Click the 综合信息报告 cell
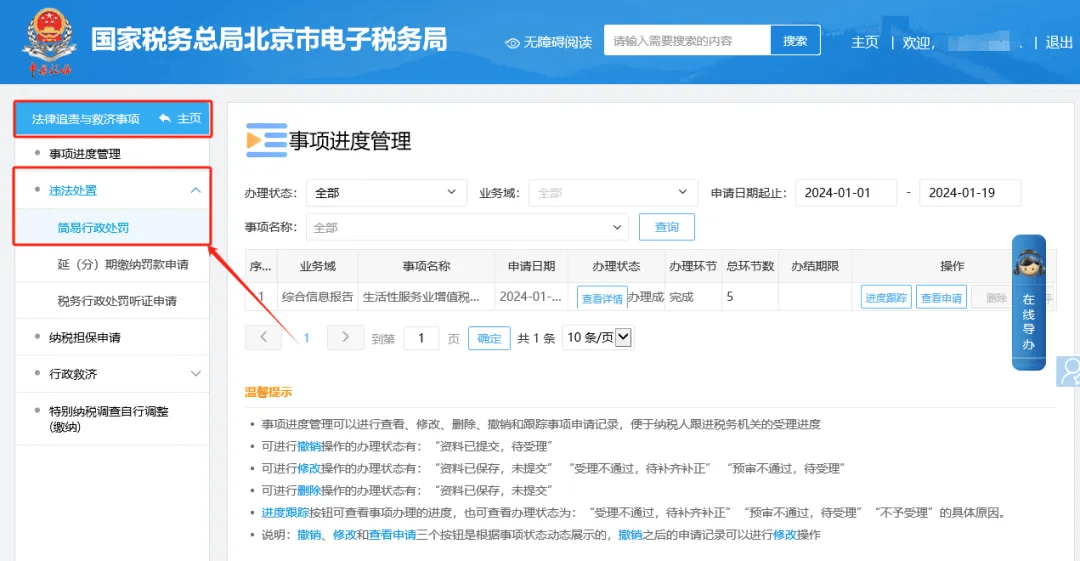 click(318, 297)
